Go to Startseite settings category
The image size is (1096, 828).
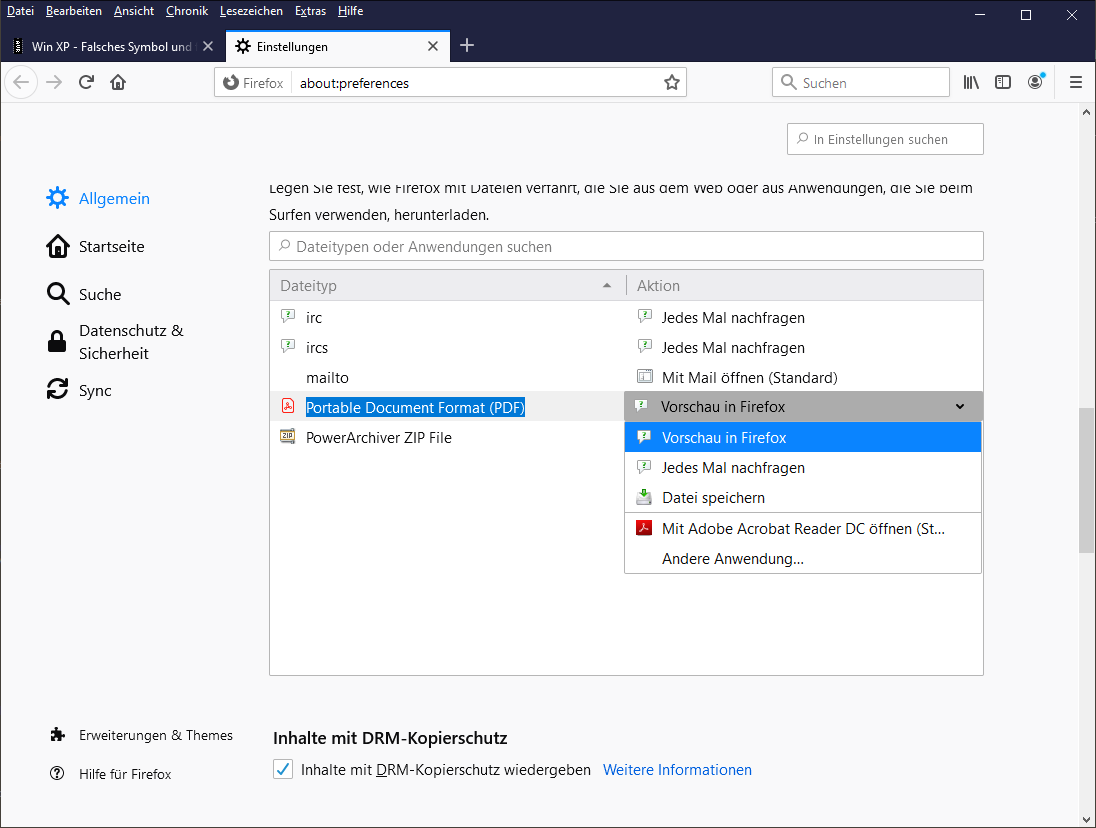click(111, 246)
